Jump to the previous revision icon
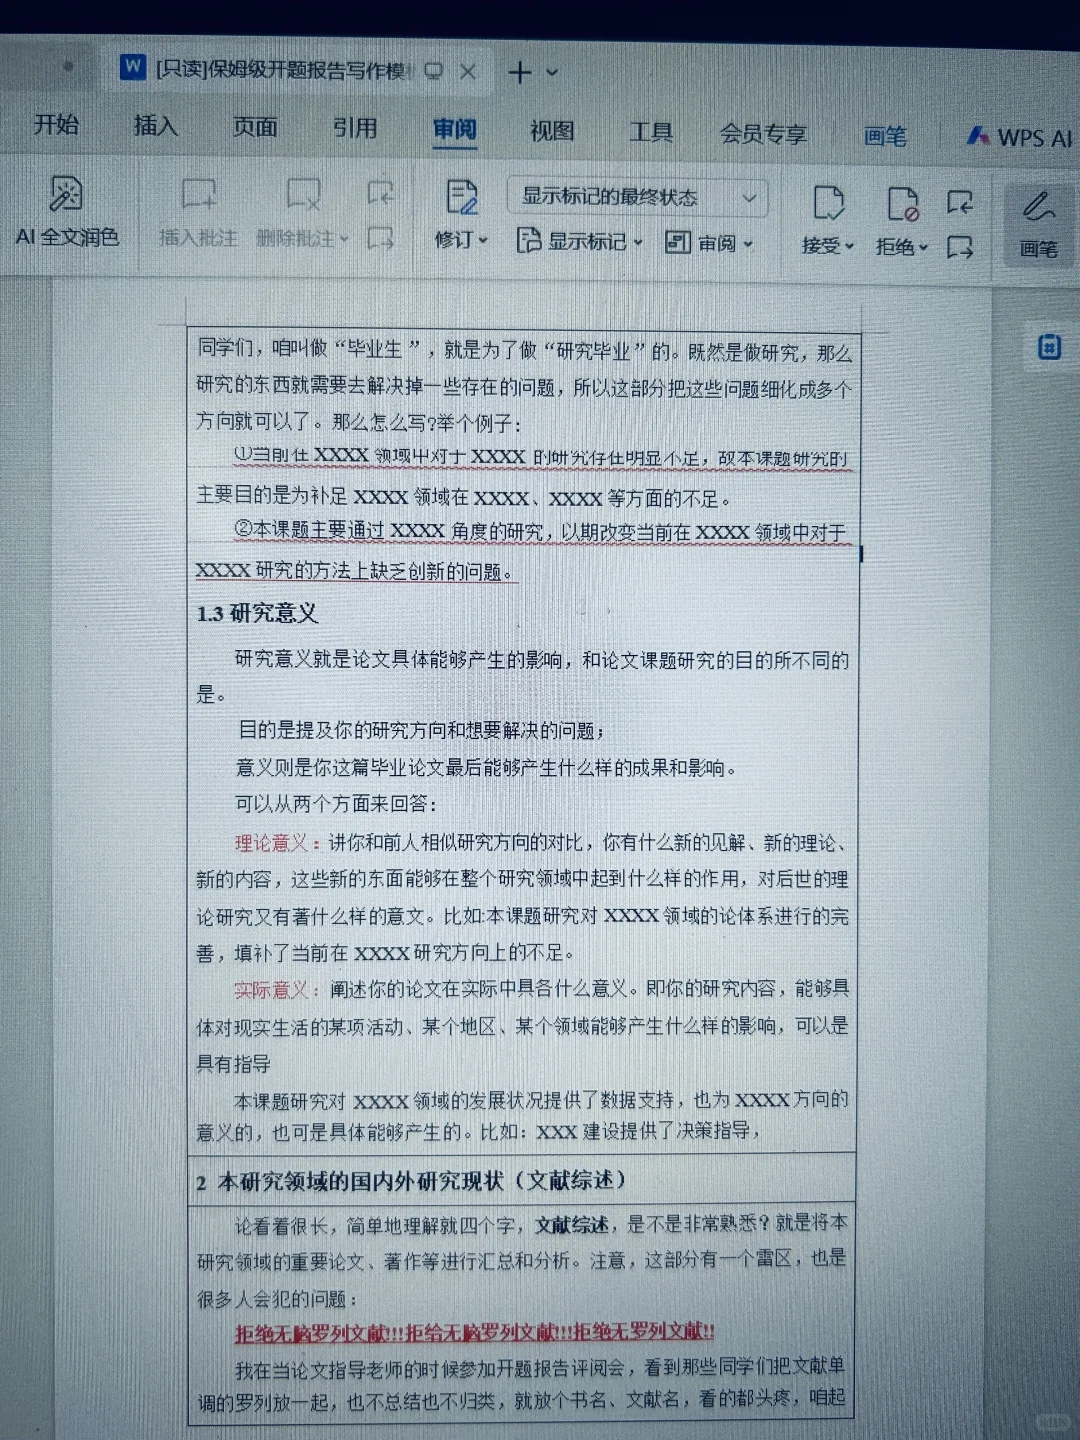1080x1440 pixels. click(960, 203)
